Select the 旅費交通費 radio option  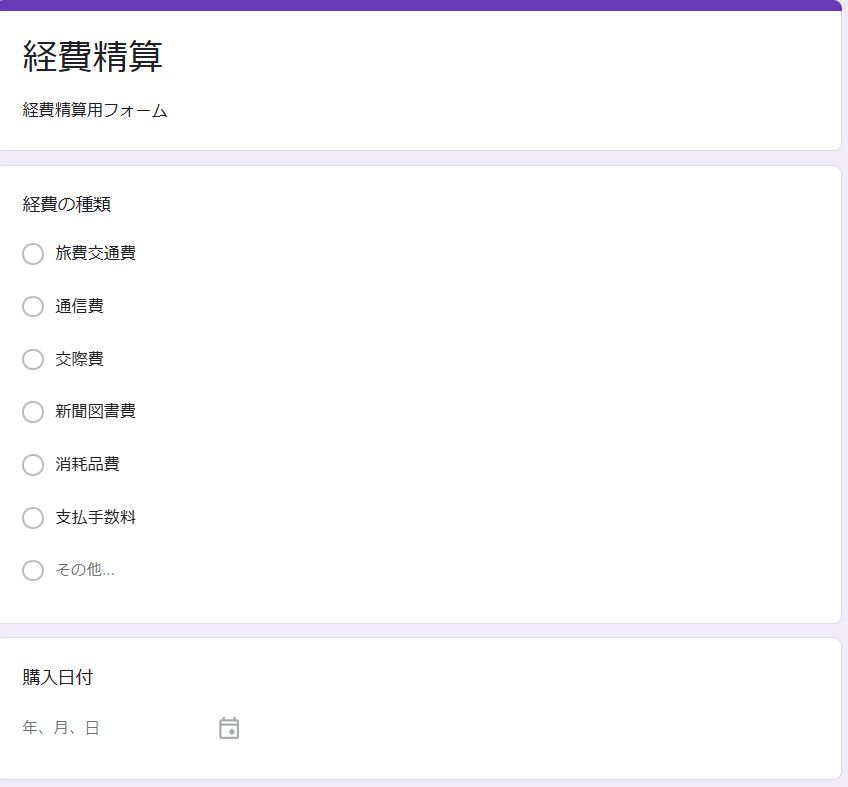click(x=33, y=254)
